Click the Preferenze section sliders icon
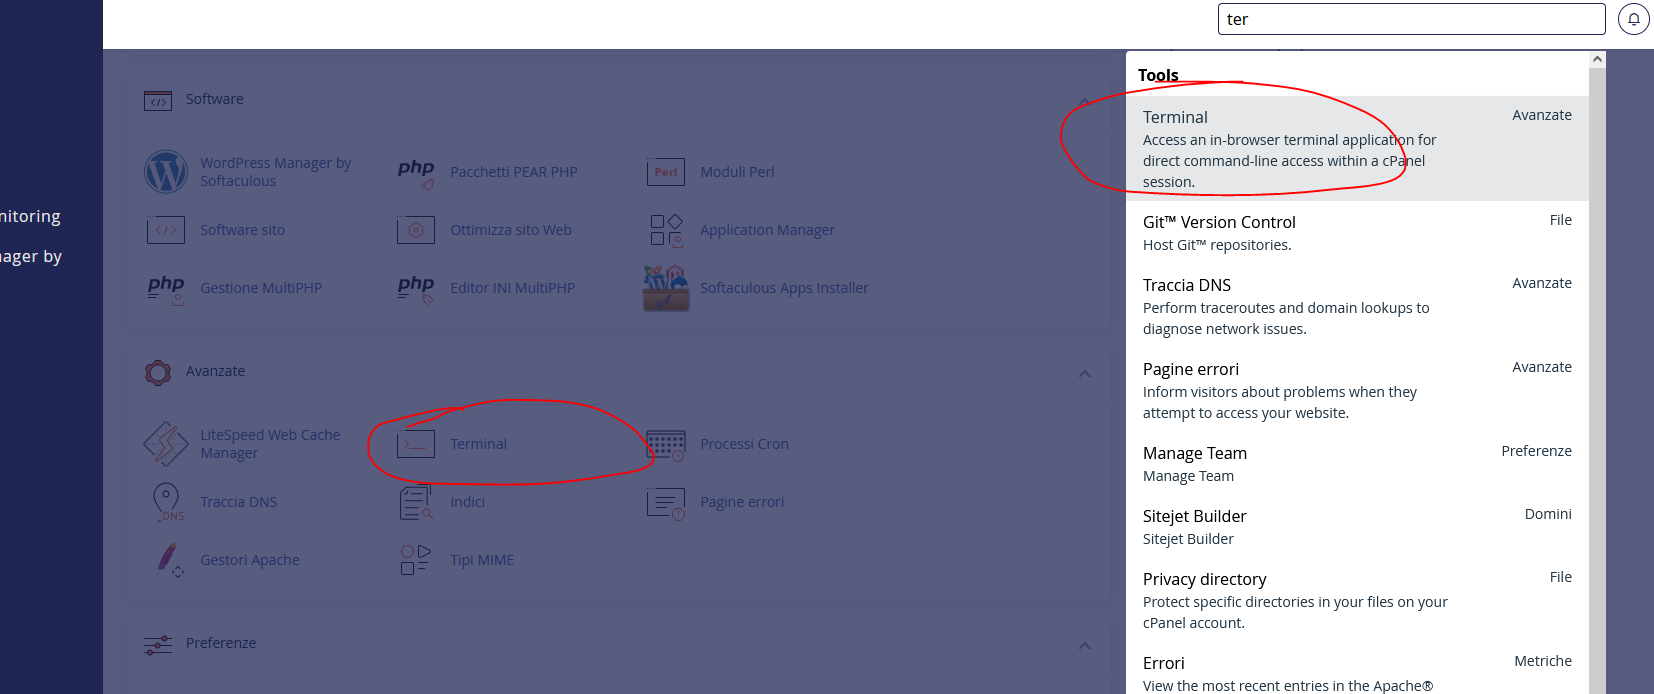Screen dimensions: 1654x694 [158, 645]
